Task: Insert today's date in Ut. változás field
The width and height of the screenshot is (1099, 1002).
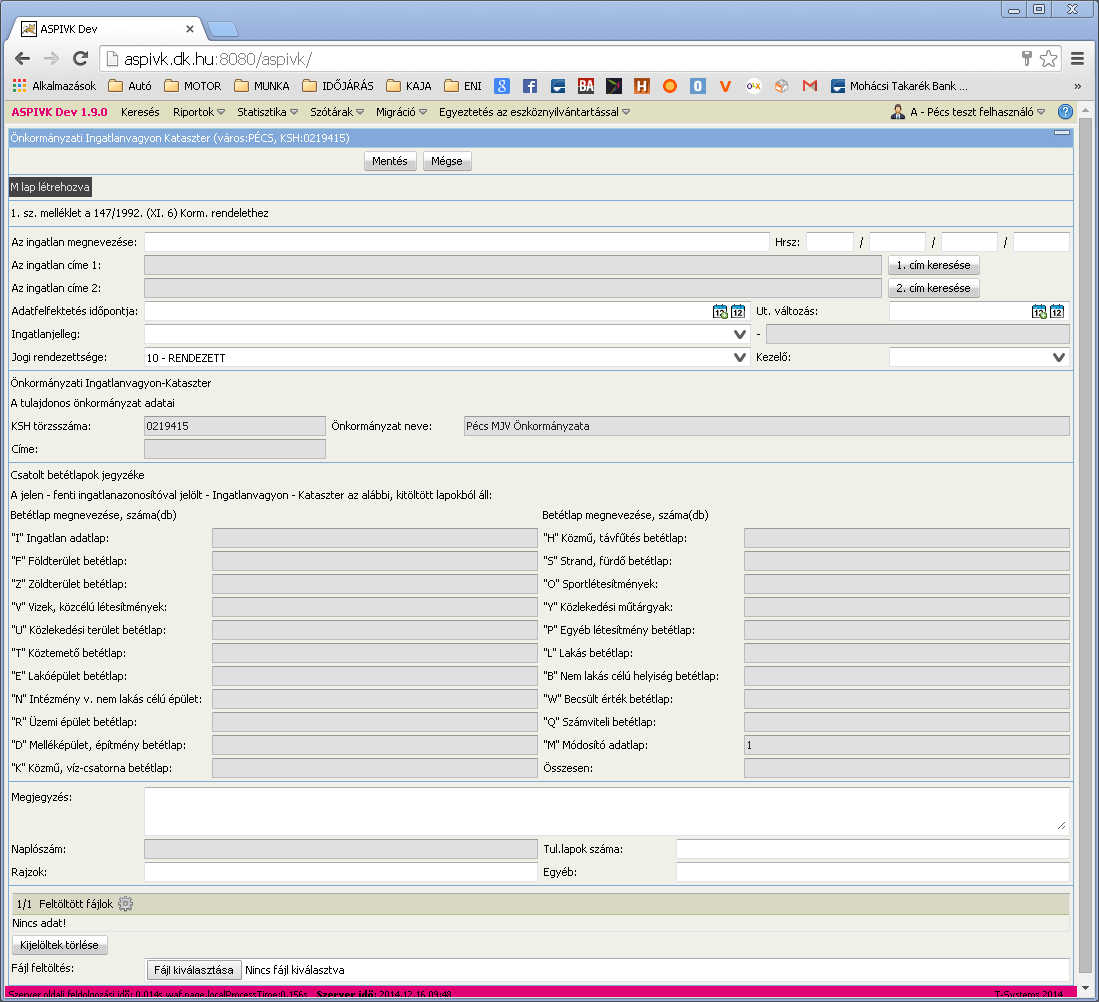Action: [x=1039, y=312]
